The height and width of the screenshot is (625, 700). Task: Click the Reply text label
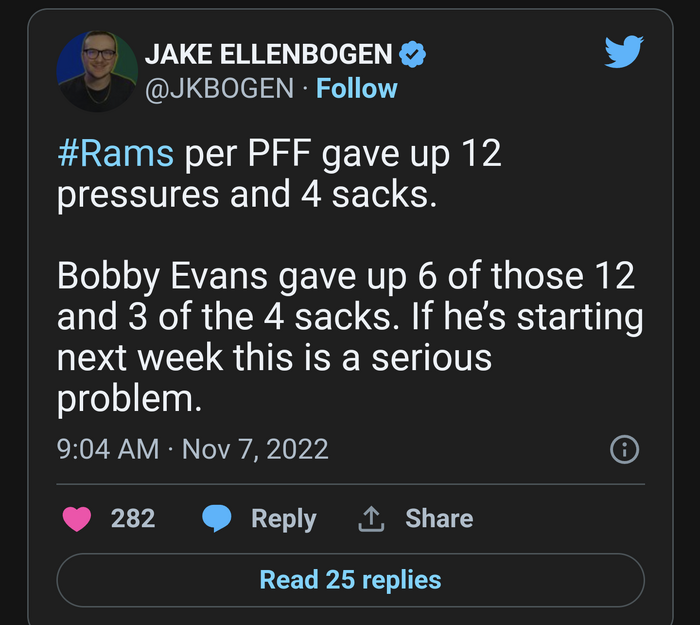click(283, 518)
